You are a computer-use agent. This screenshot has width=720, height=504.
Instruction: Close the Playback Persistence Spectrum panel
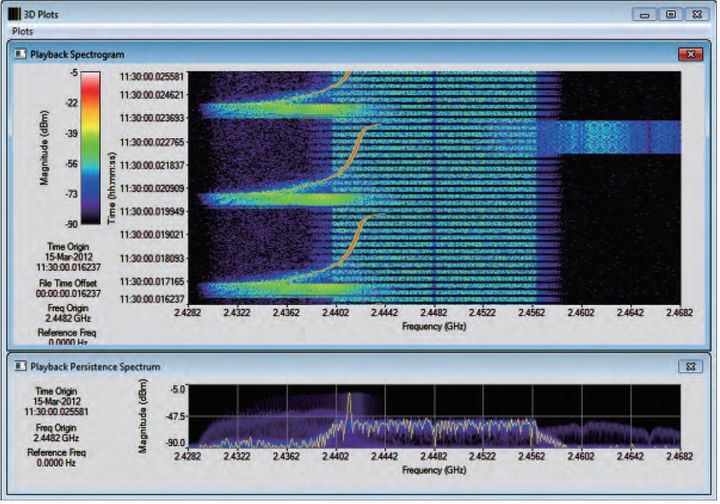click(689, 366)
